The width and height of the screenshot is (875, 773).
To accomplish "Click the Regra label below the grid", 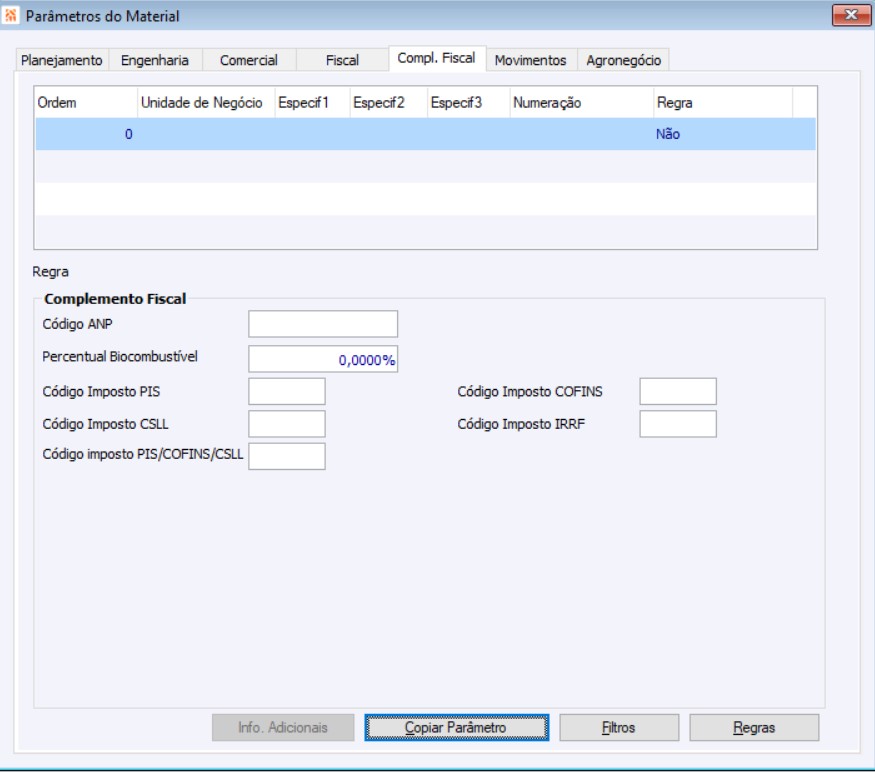I will (51, 272).
